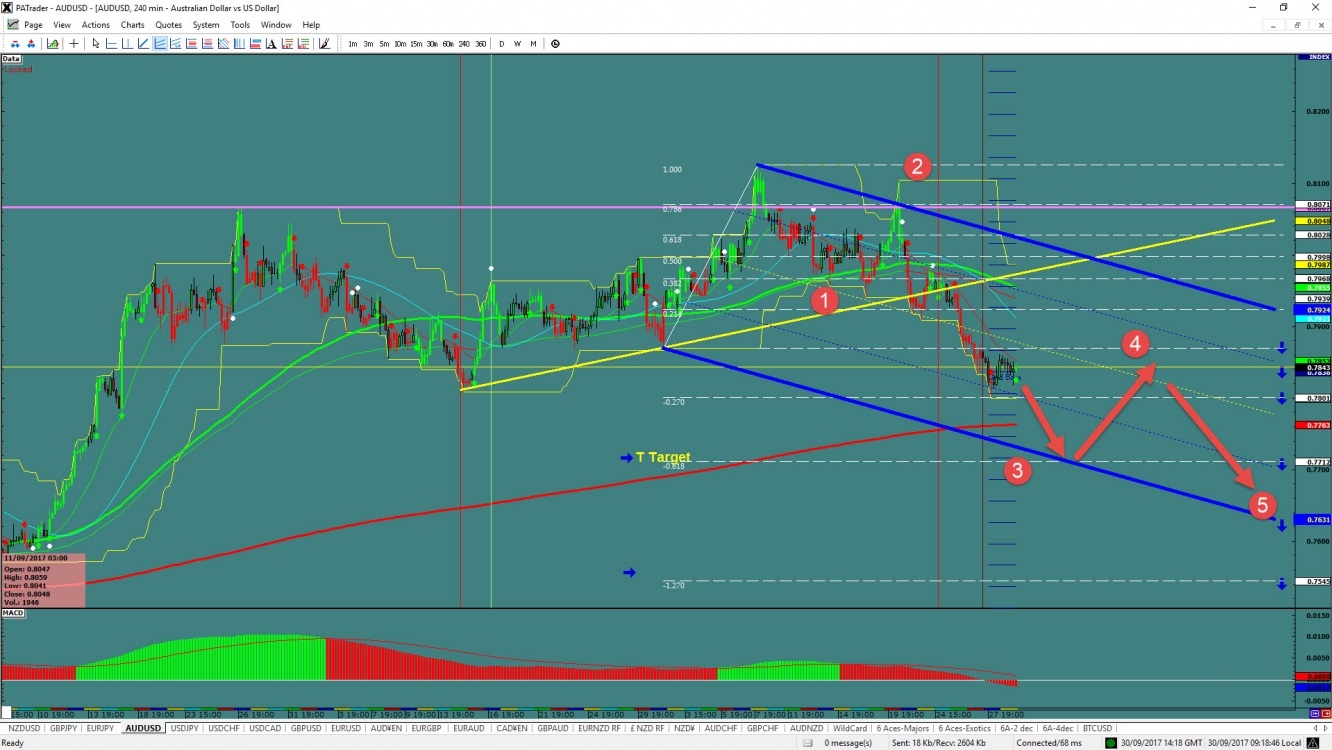Click the first red-blue arrows toolbar icon
The height and width of the screenshot is (750, 1332).
click(x=15, y=43)
